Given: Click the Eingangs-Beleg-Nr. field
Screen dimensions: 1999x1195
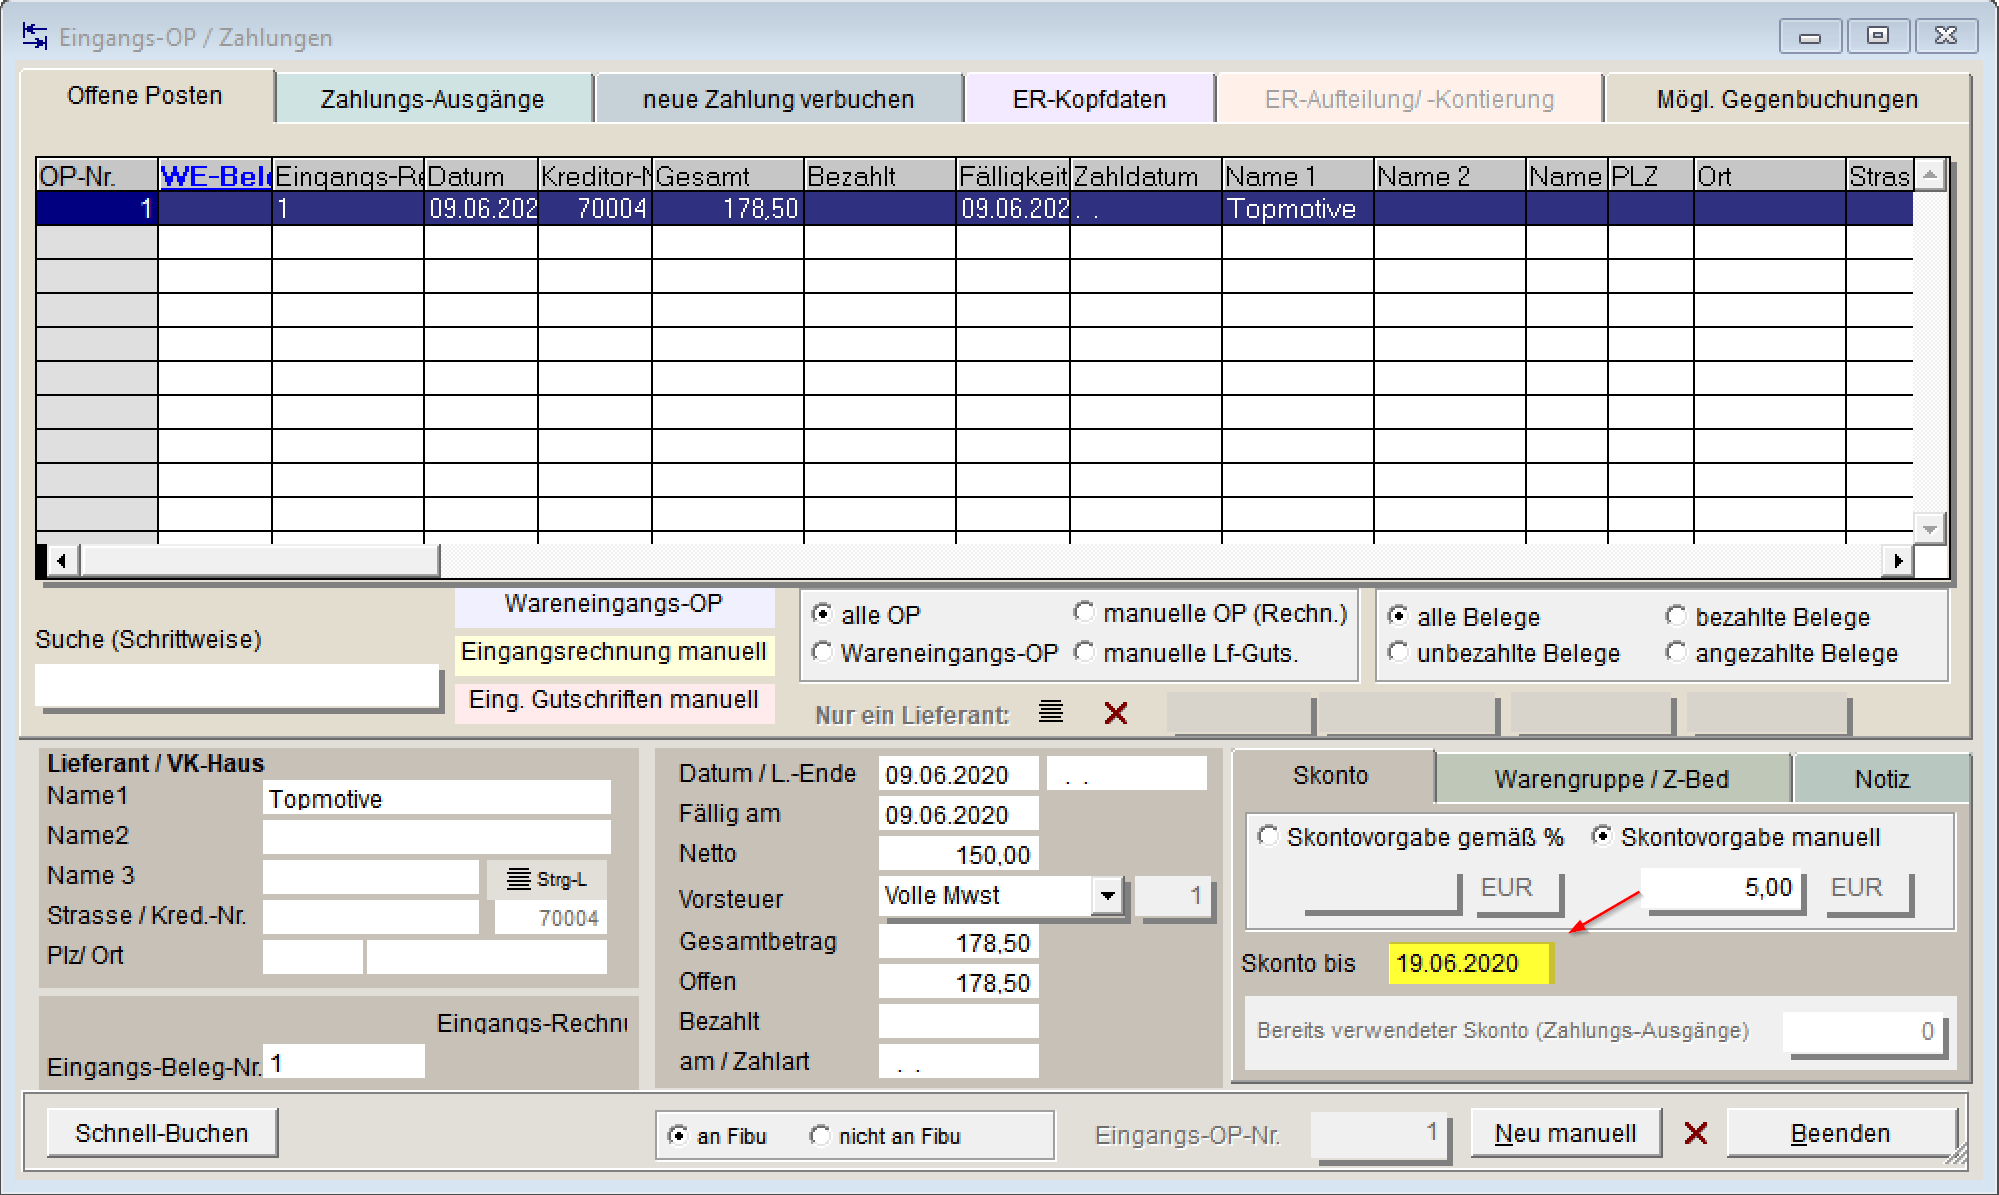Looking at the screenshot, I should tap(344, 1062).
